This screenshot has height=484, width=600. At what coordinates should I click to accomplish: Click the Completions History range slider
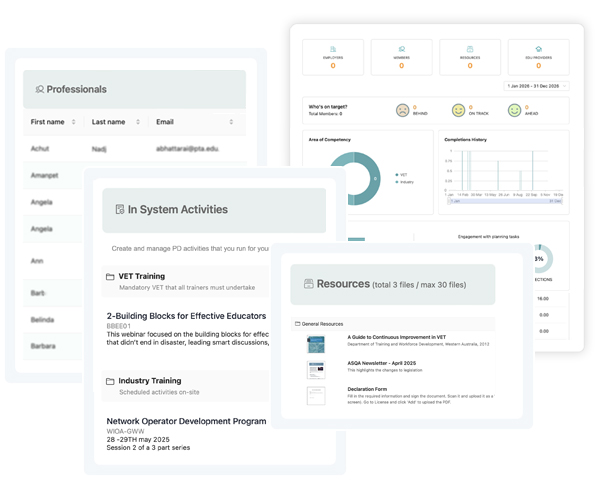[x=505, y=201]
